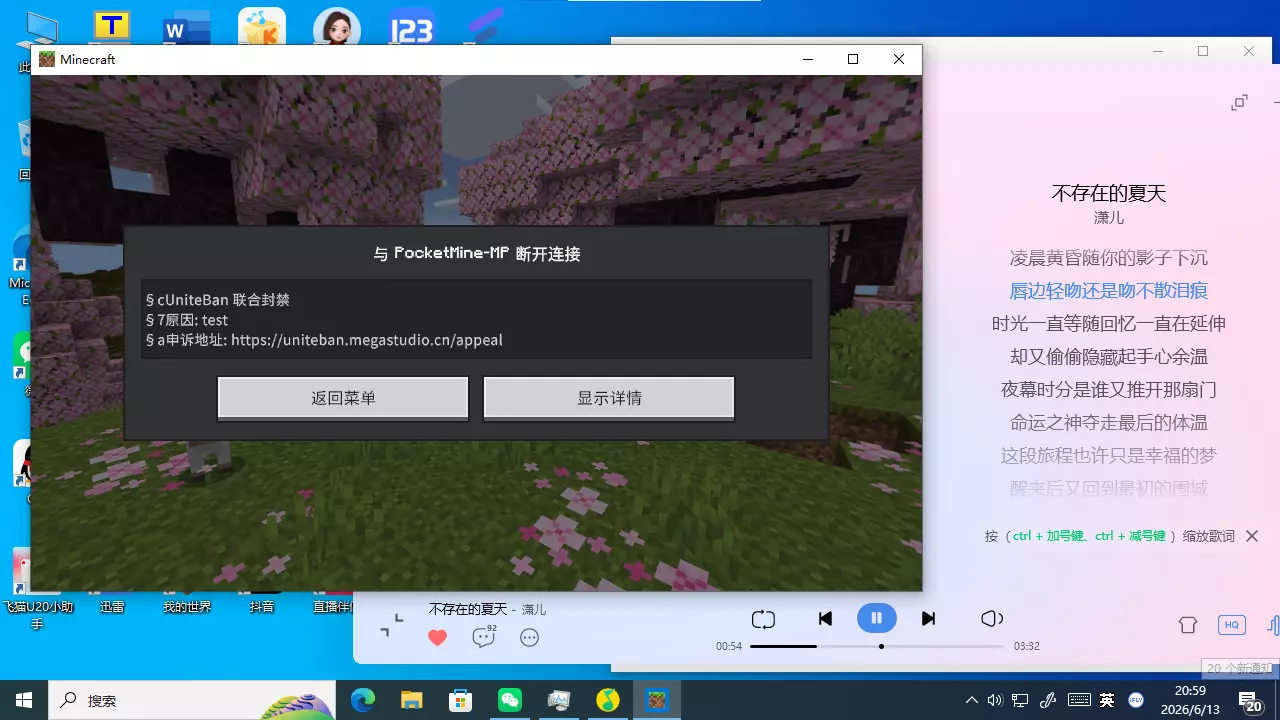Pause the song in the music player
The height and width of the screenshot is (720, 1280).
[876, 618]
